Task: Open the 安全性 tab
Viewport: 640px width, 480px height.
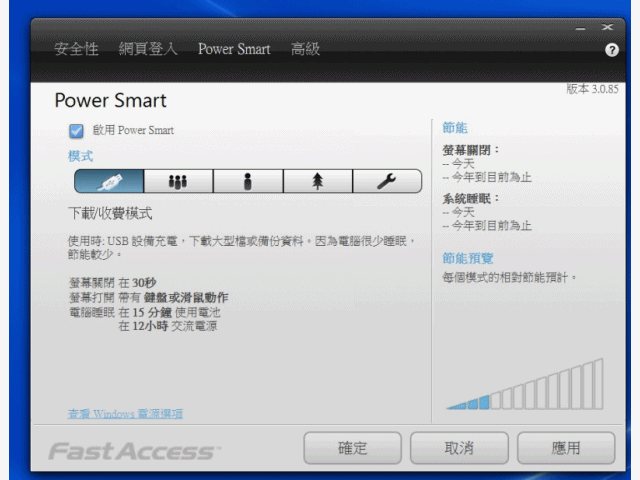Action: coord(76,49)
